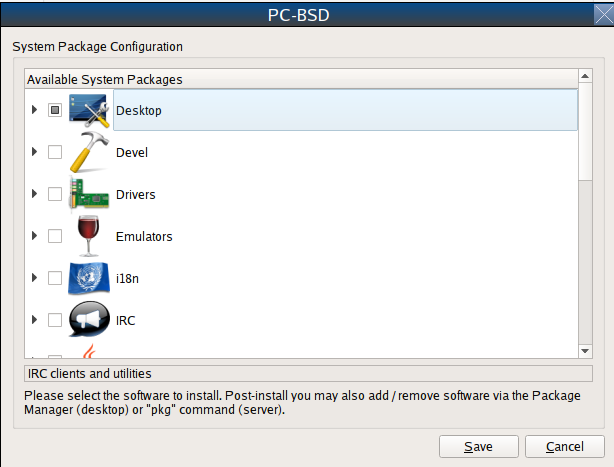Viewport: 614px width, 467px height.
Task: Click the Emulators wine glass icon
Action: pyautogui.click(x=88, y=236)
